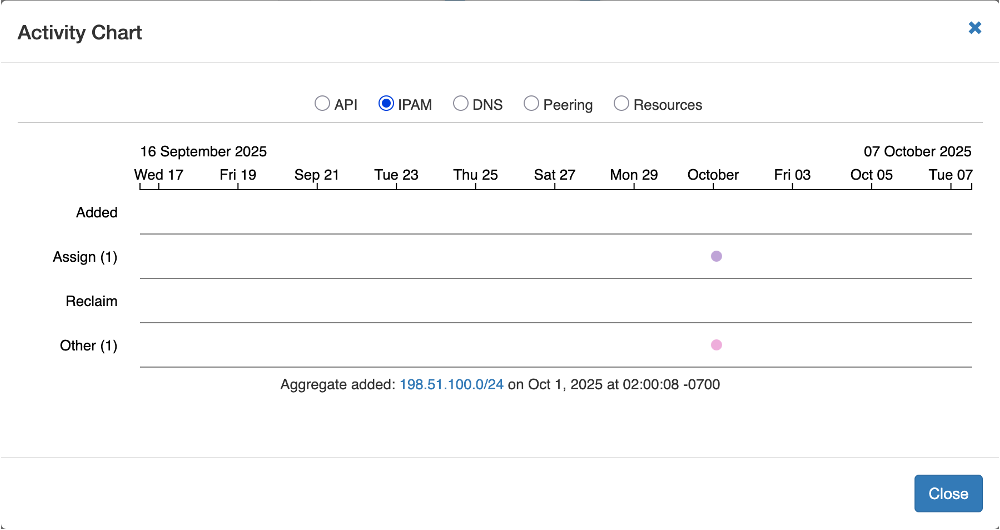1000x530 pixels.
Task: Click the Assign (1) row label
Action: point(85,257)
